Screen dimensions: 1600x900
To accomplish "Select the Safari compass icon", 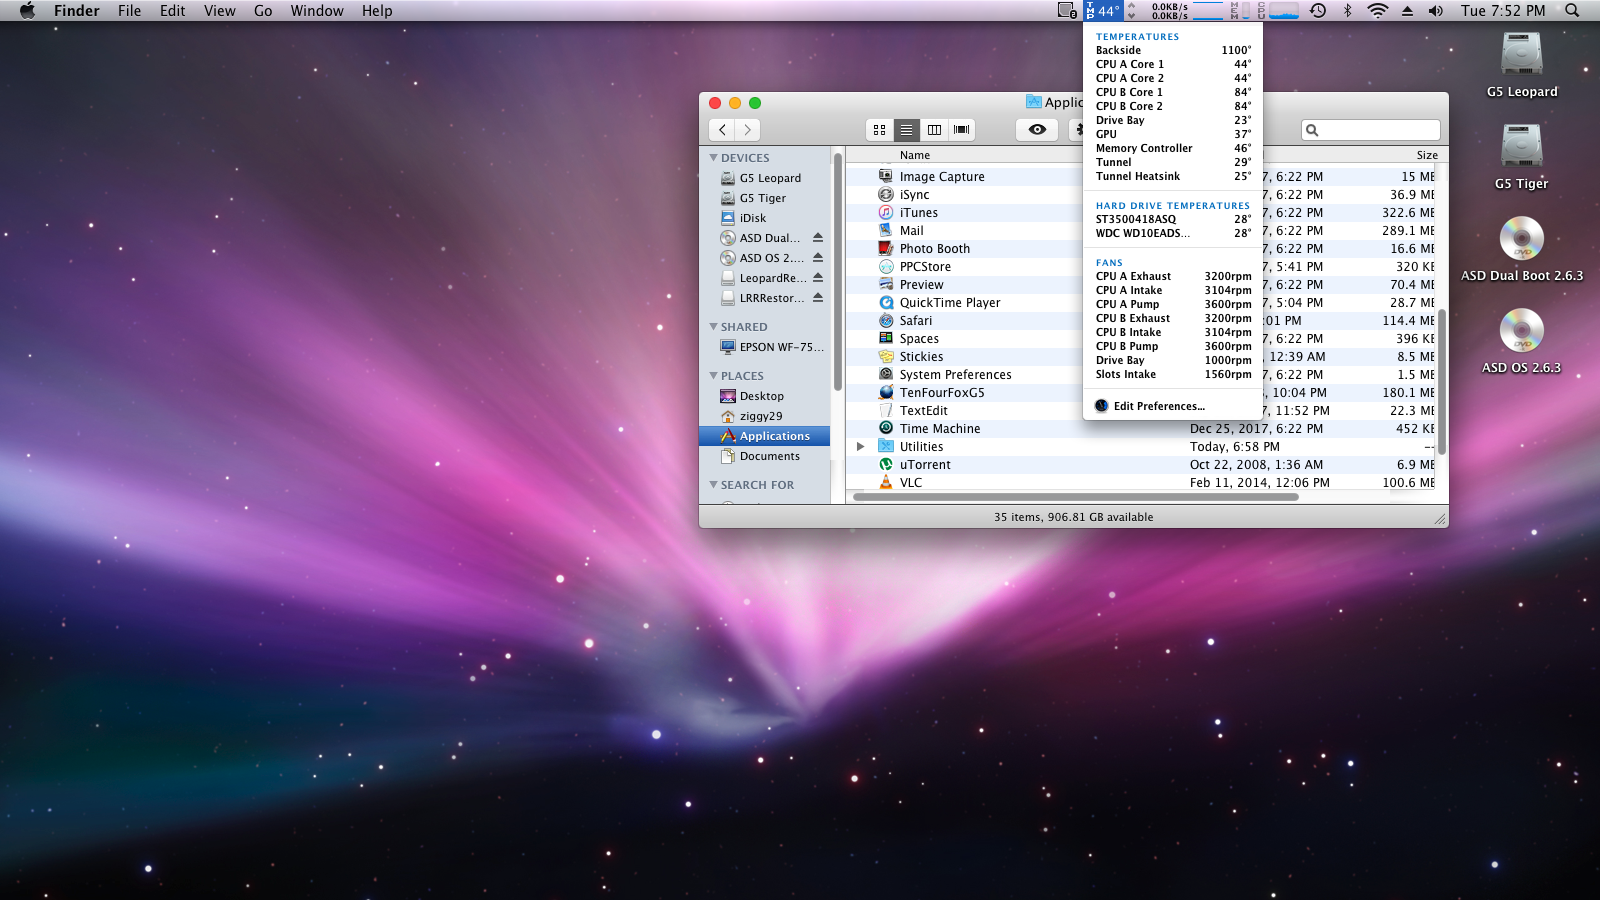I will click(886, 320).
